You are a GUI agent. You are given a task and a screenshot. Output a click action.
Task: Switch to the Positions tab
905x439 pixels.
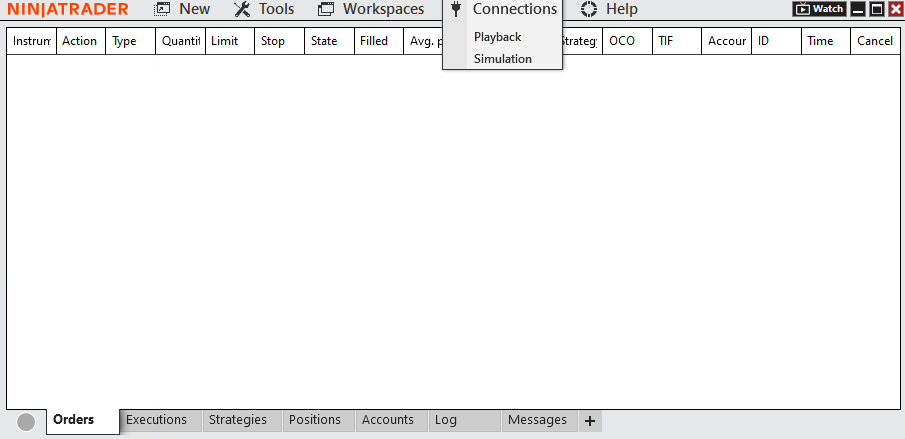click(x=315, y=420)
